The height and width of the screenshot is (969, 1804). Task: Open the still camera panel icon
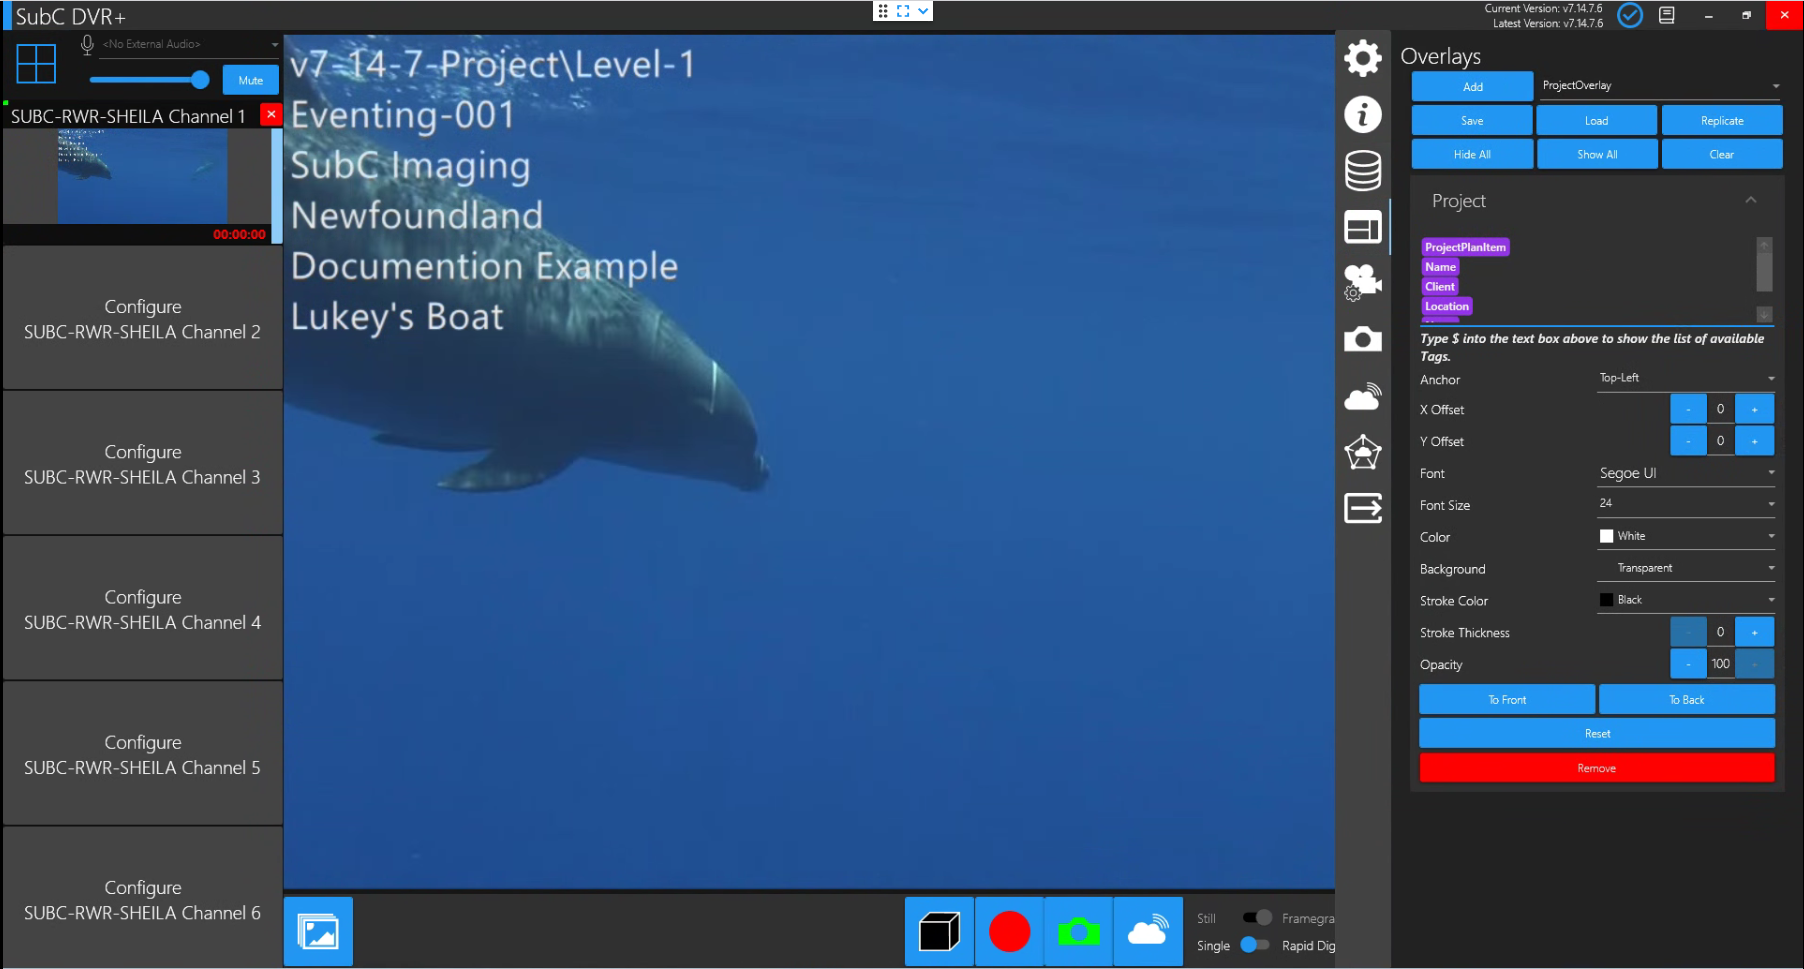pos(1362,339)
